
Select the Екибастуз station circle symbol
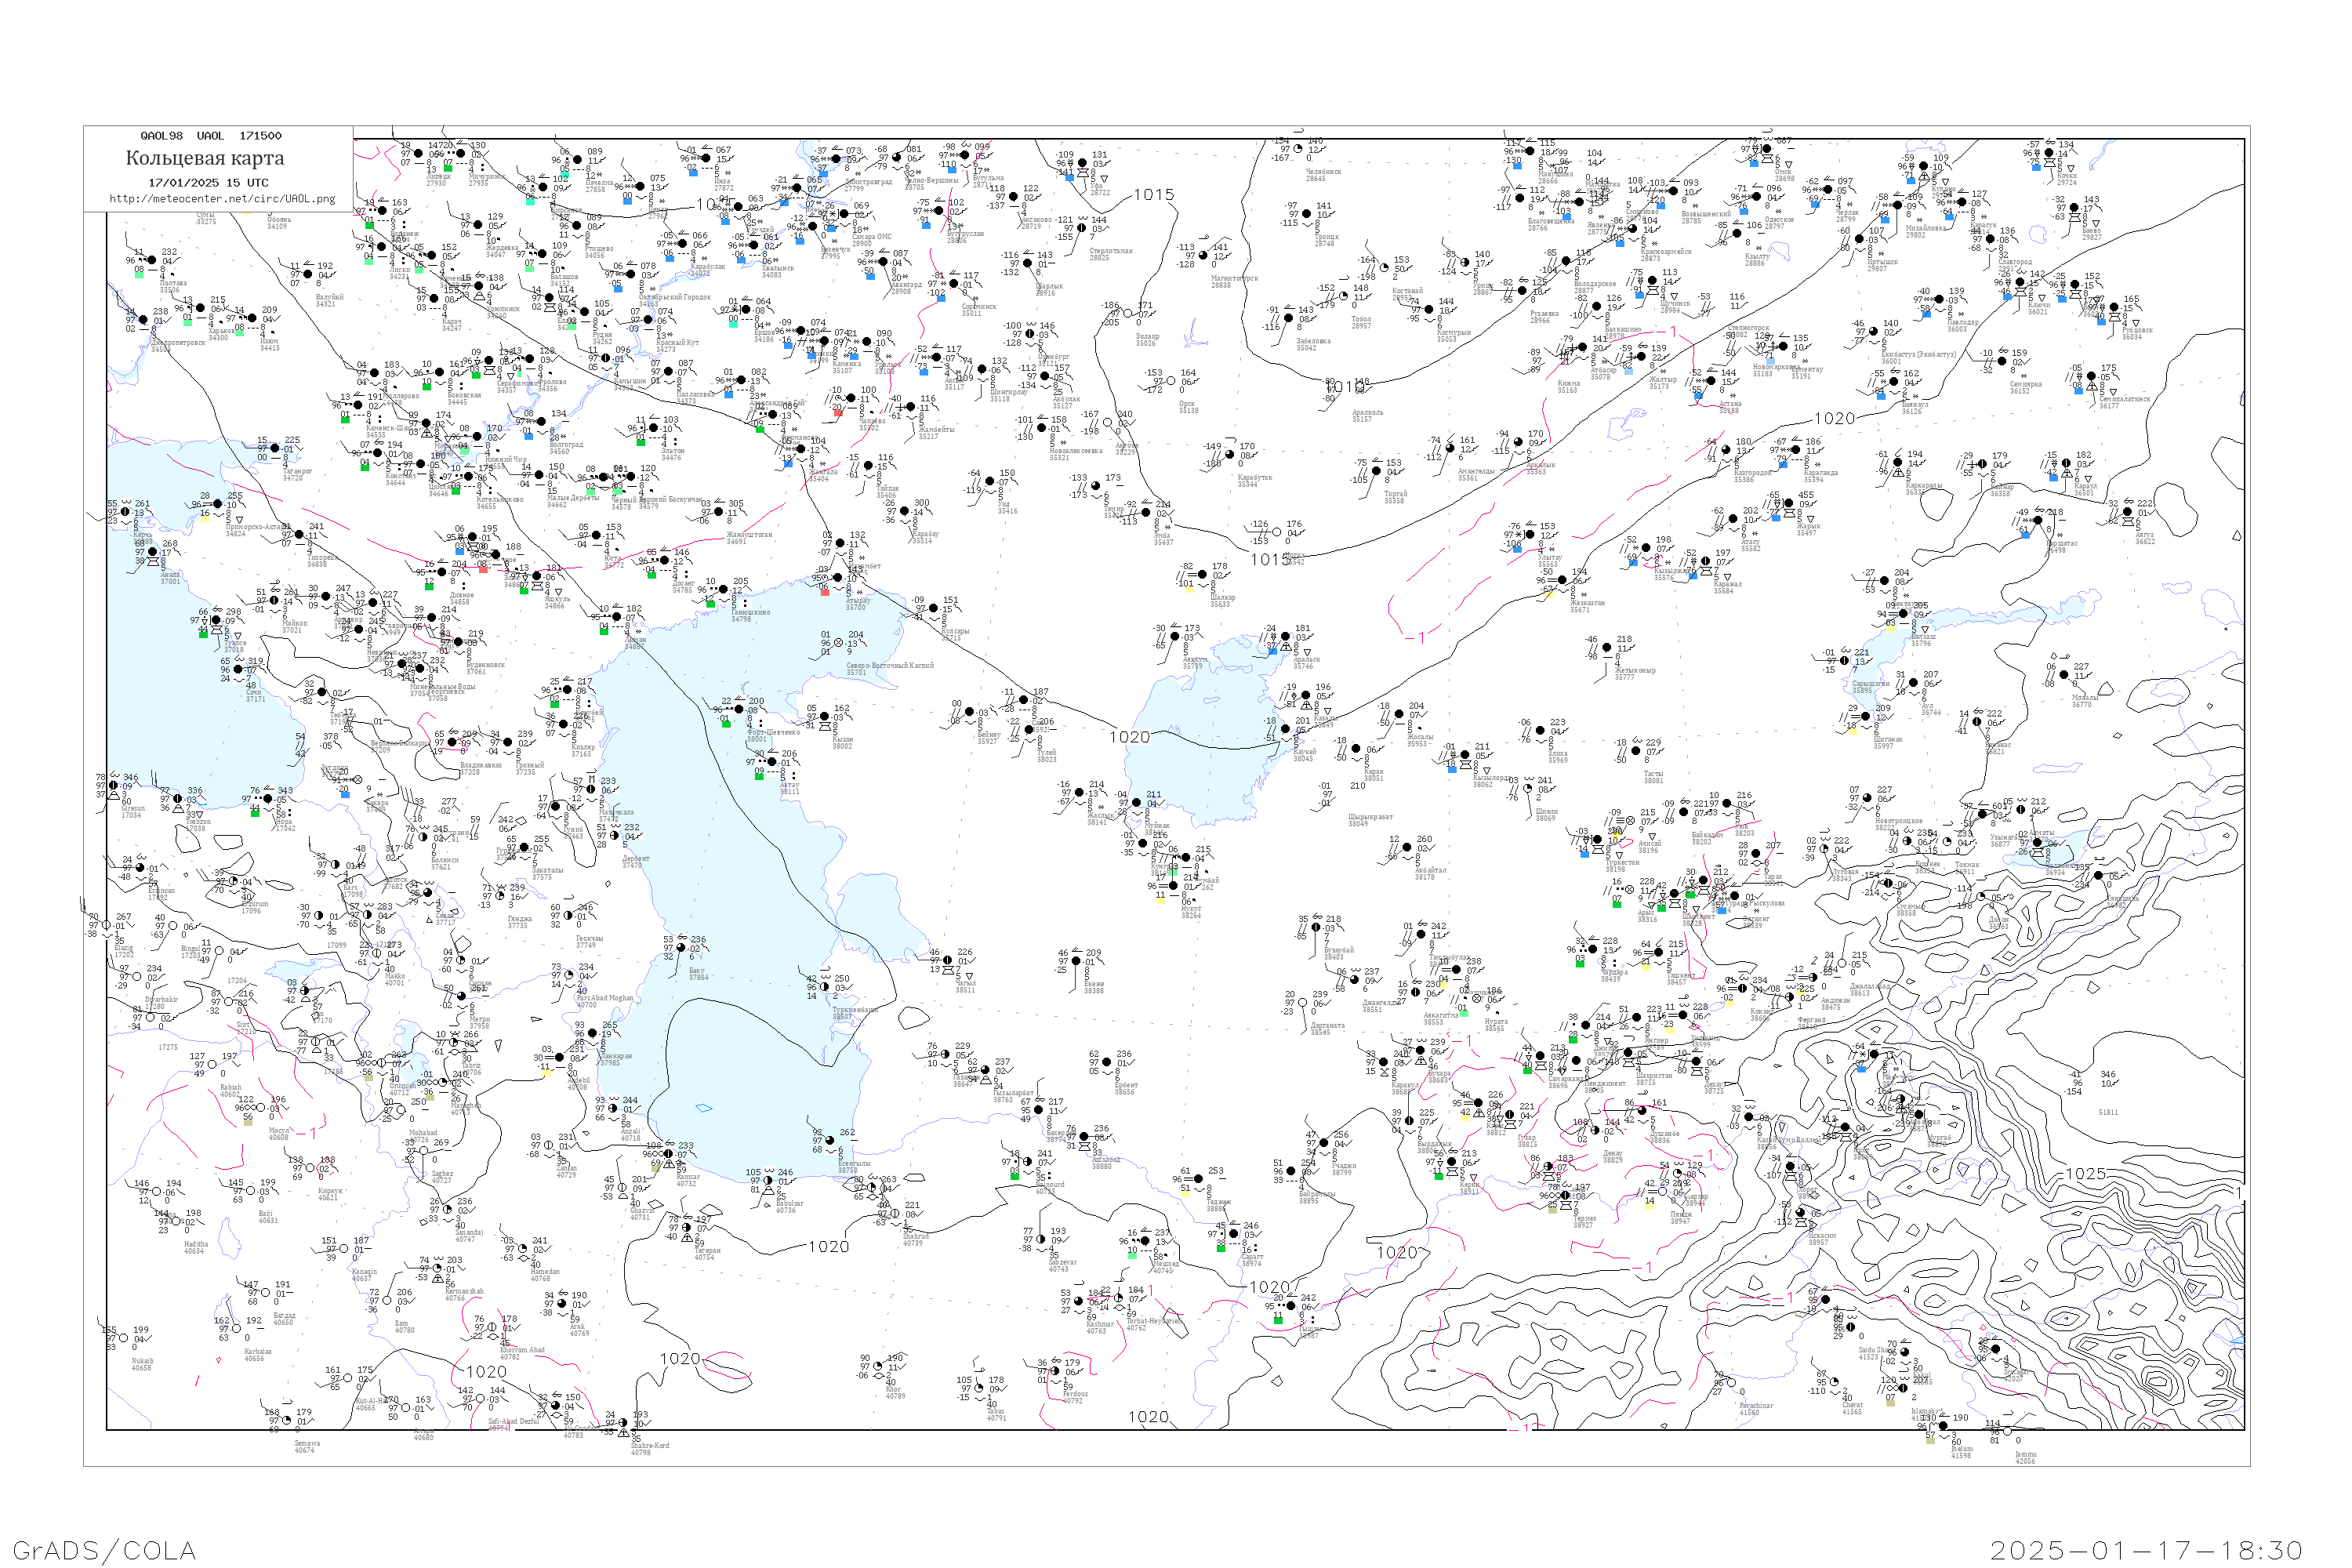[1873, 332]
